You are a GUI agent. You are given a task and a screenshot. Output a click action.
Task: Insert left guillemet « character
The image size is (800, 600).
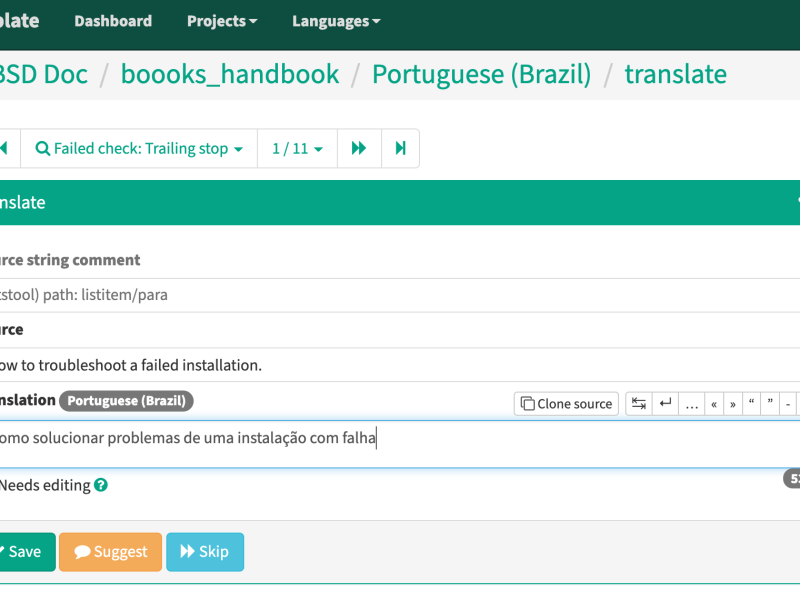point(714,404)
